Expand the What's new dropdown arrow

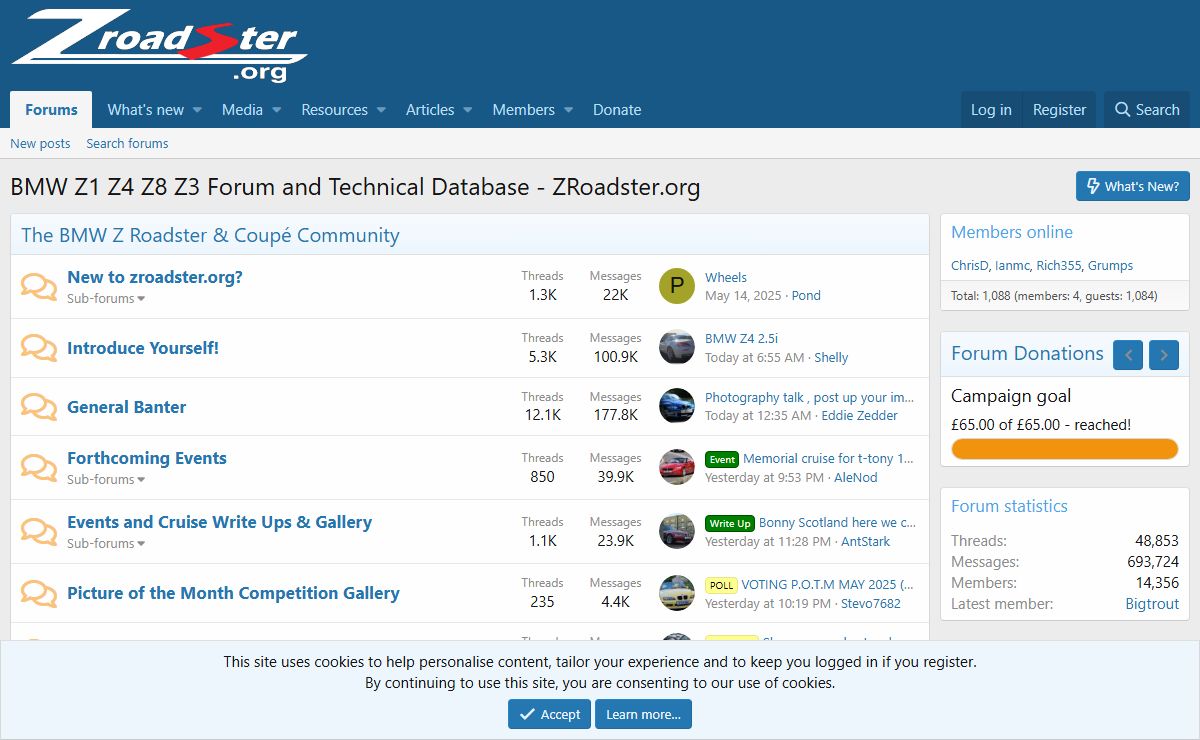197,110
